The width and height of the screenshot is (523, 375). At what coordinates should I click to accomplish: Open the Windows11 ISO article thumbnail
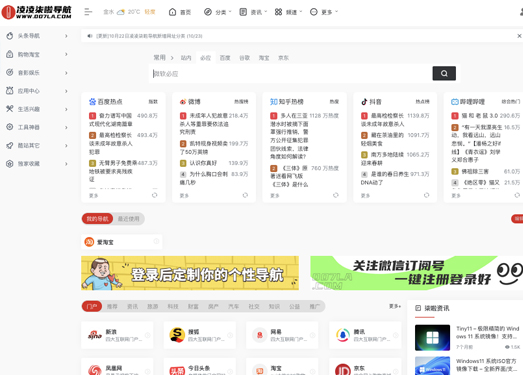(432, 366)
